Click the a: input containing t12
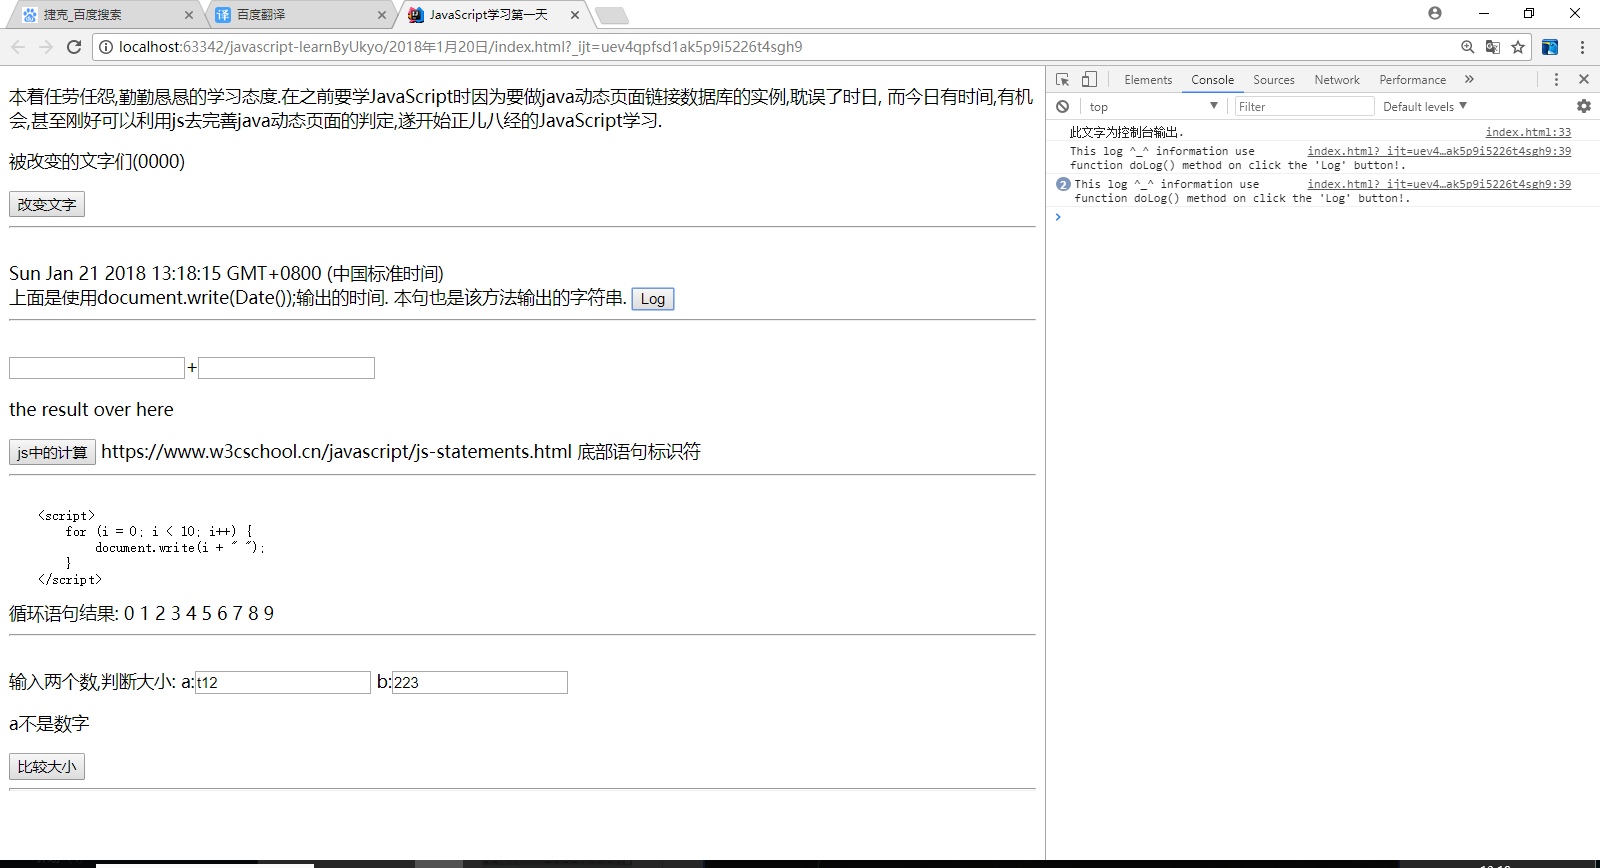Screen dimensions: 1600x868 [x=283, y=682]
